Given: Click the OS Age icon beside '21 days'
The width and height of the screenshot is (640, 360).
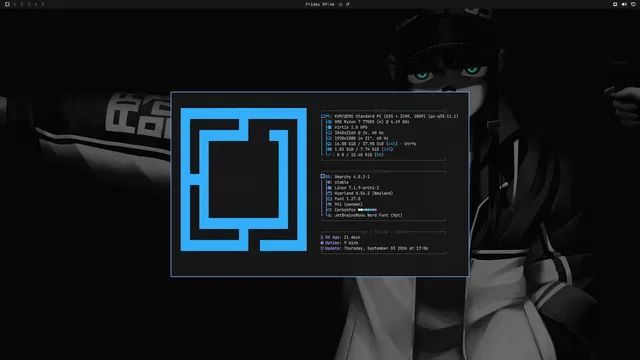Looking at the screenshot, I should point(322,237).
